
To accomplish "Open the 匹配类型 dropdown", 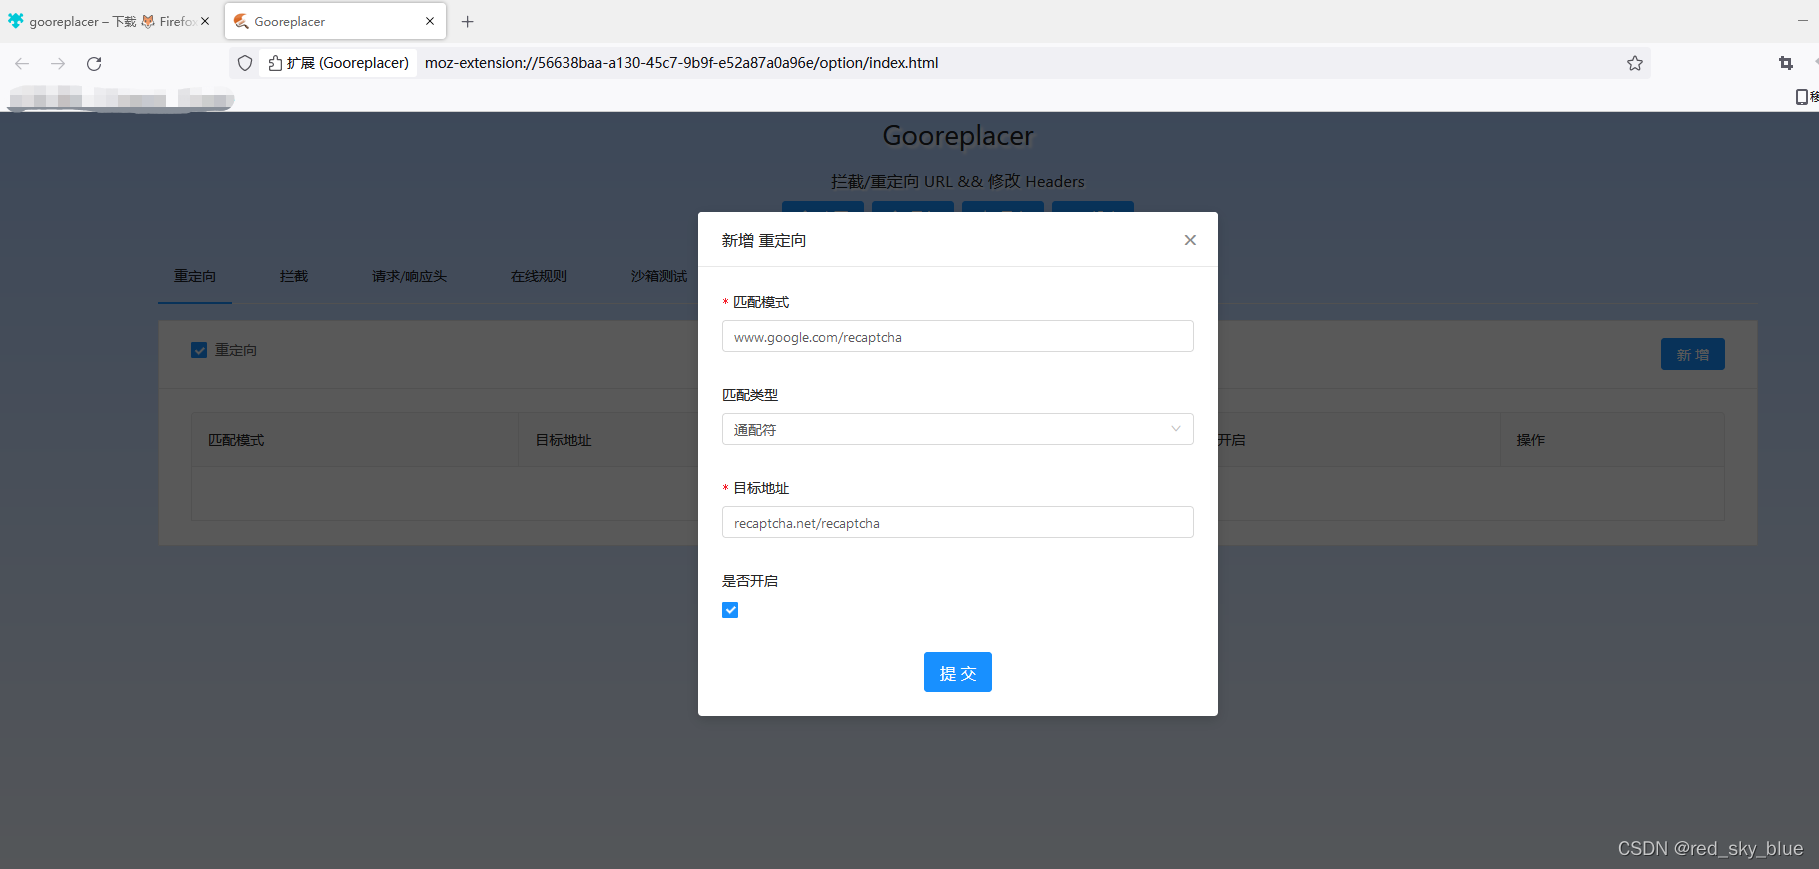I will click(x=957, y=429).
